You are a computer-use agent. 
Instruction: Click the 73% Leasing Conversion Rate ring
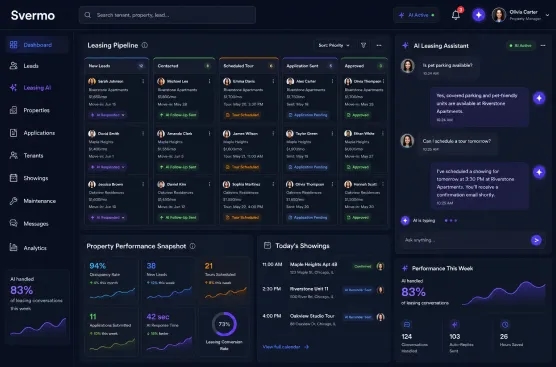[224, 324]
